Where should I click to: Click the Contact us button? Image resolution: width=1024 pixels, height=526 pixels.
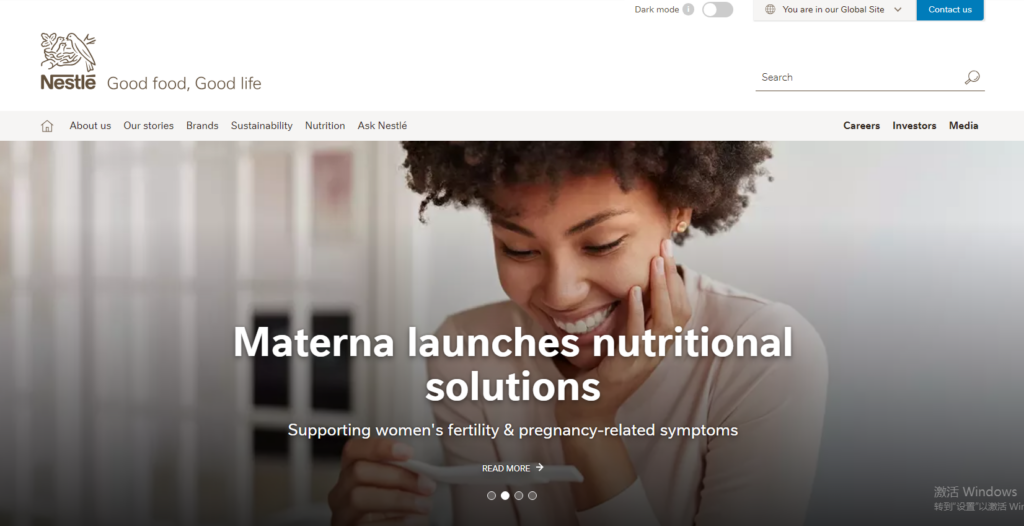click(x=950, y=10)
